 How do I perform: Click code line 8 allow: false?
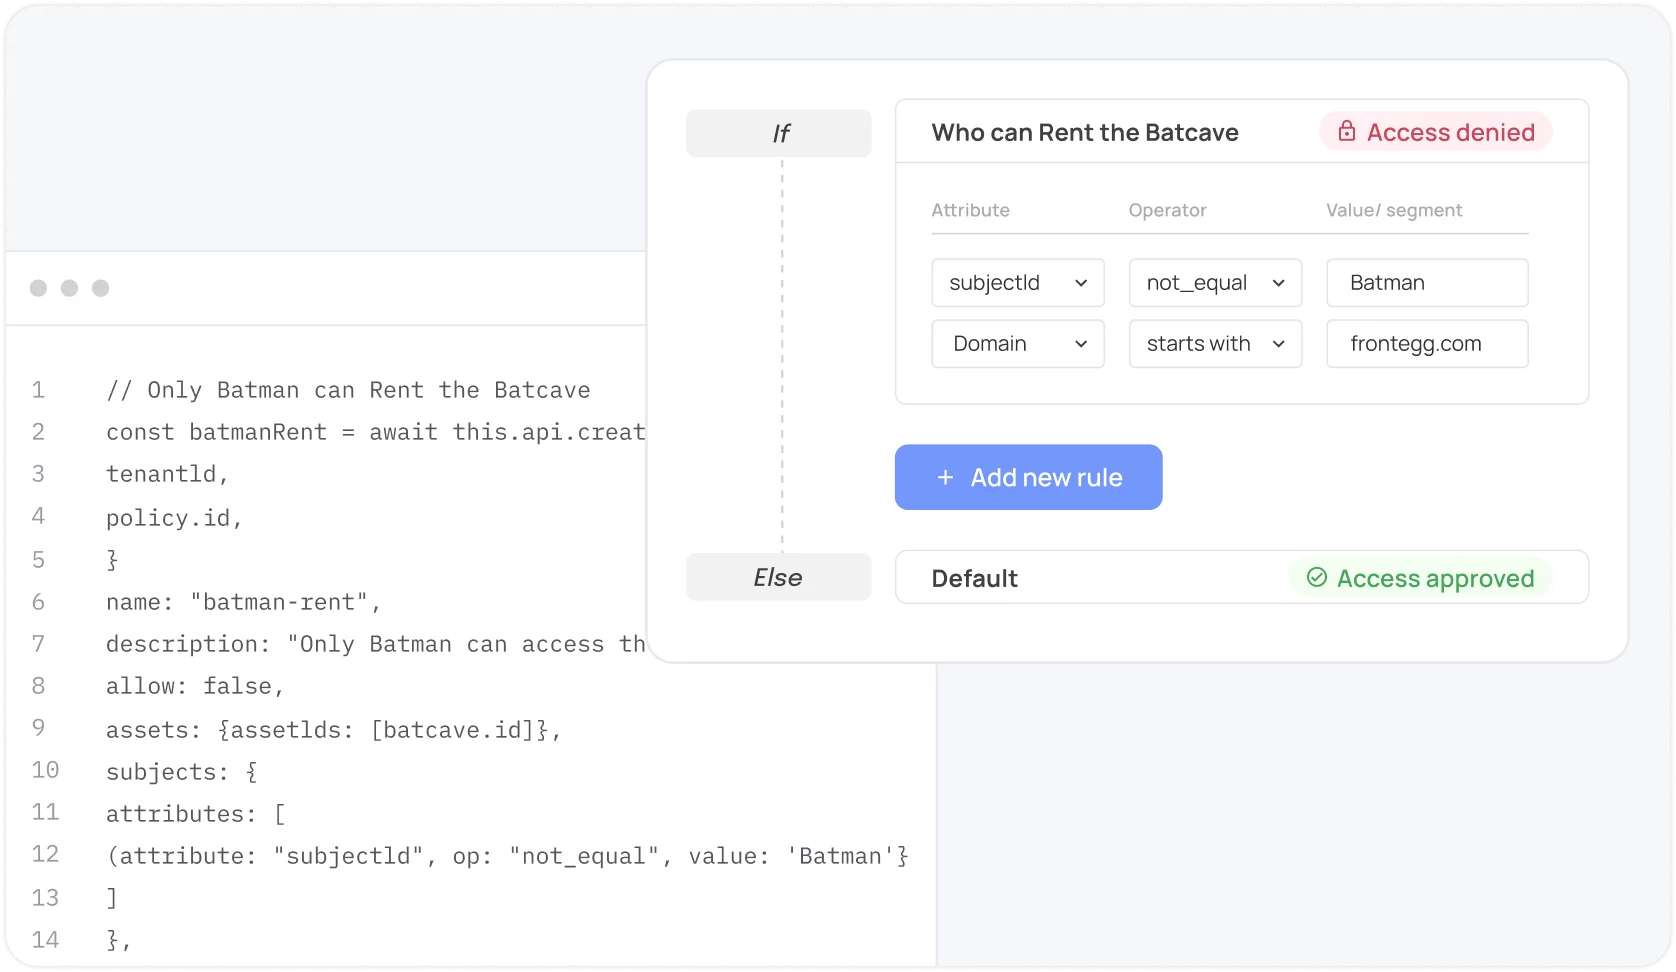[195, 686]
